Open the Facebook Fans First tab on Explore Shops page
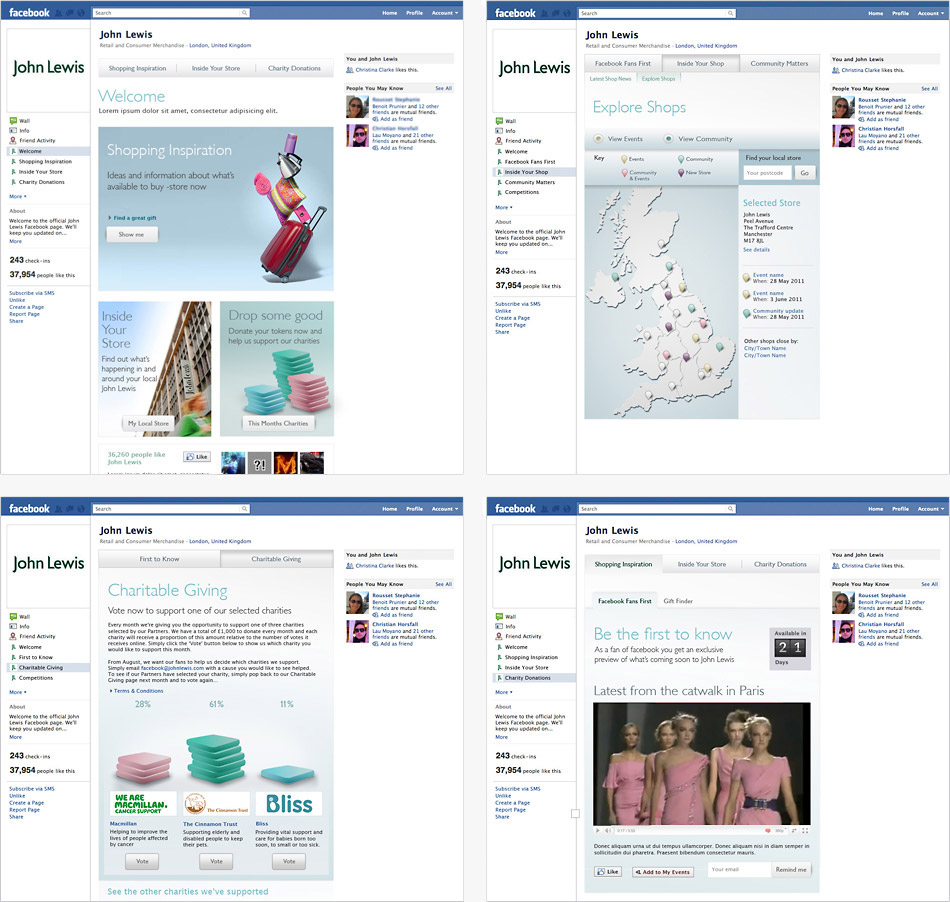The height and width of the screenshot is (902, 950). point(623,64)
